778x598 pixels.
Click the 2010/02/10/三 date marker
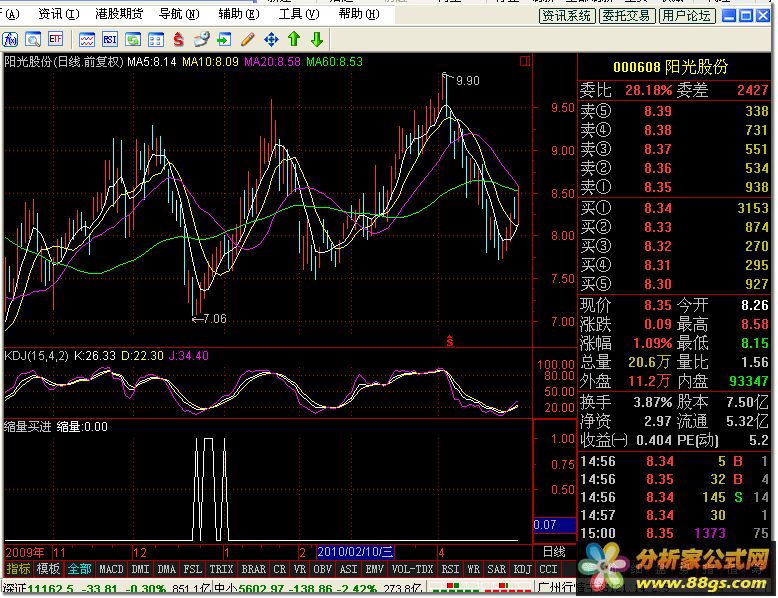[x=355, y=551]
